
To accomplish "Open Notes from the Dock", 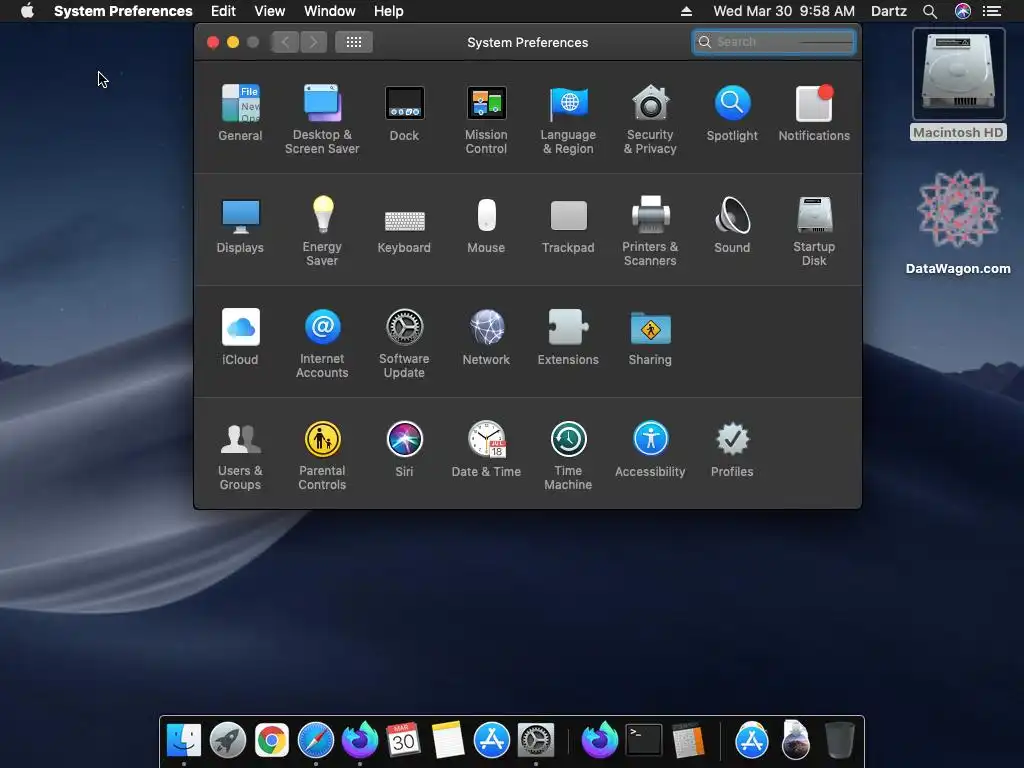I will [447, 740].
